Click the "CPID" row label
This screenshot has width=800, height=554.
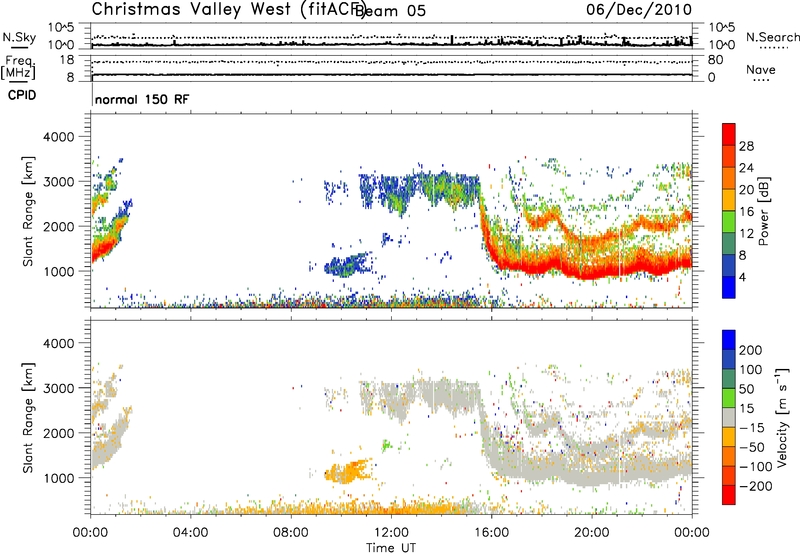click(22, 95)
